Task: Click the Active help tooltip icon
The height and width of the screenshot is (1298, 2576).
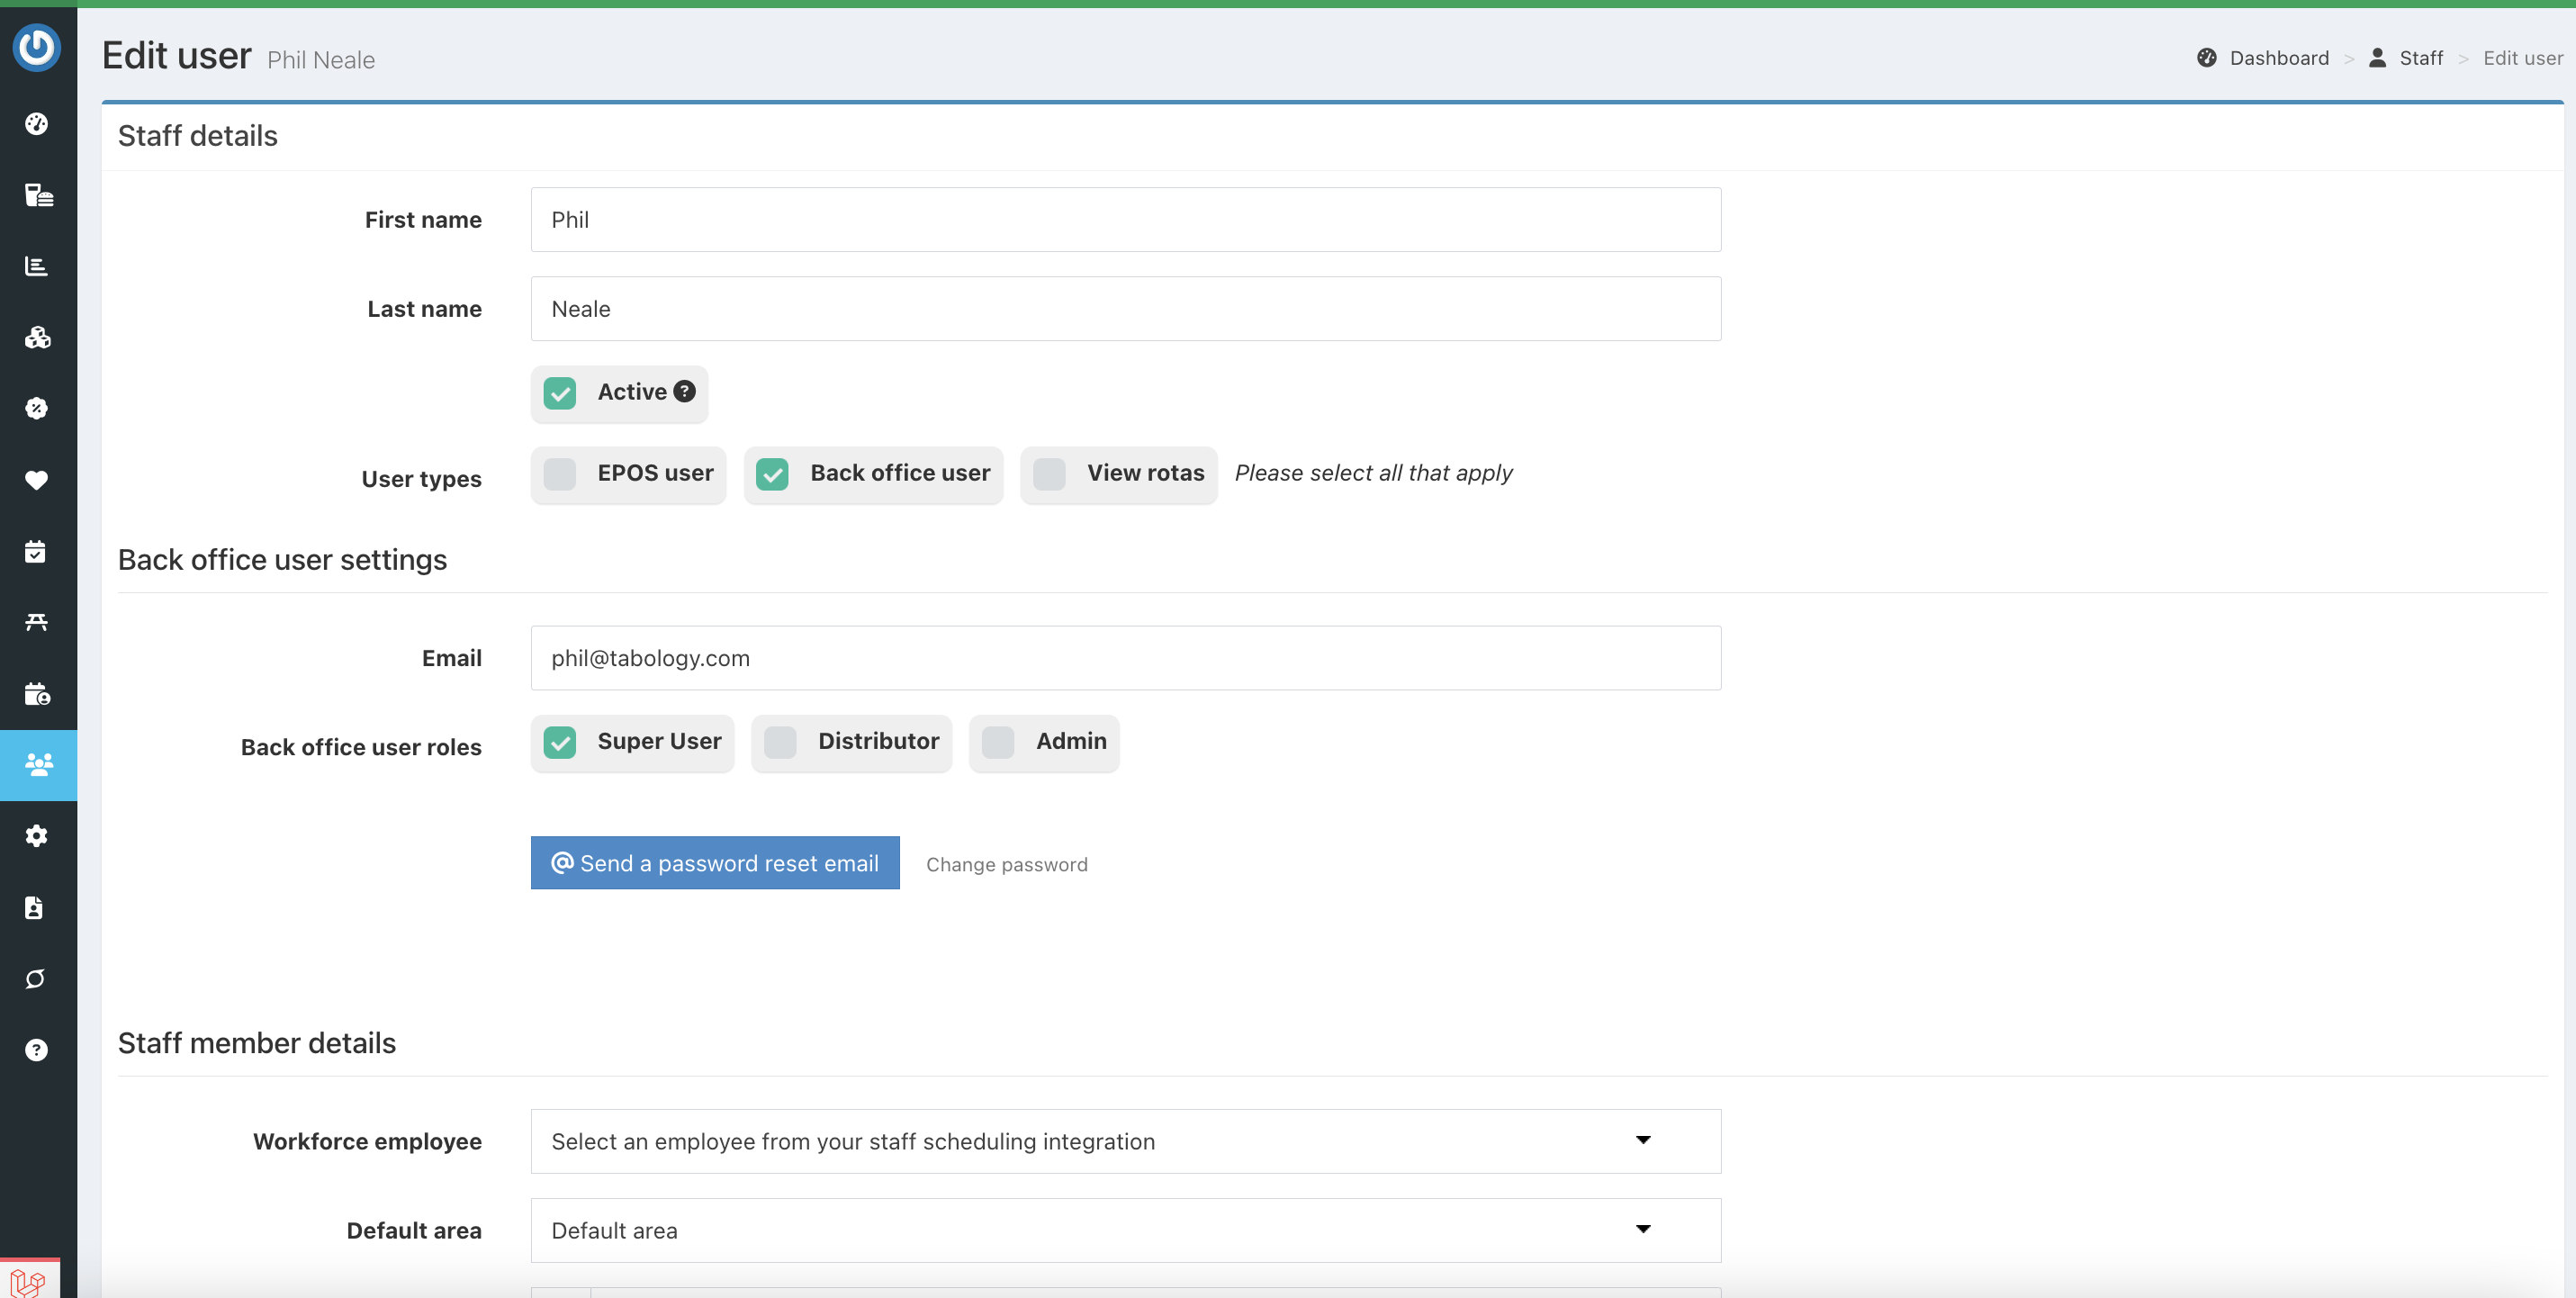Action: [x=684, y=391]
